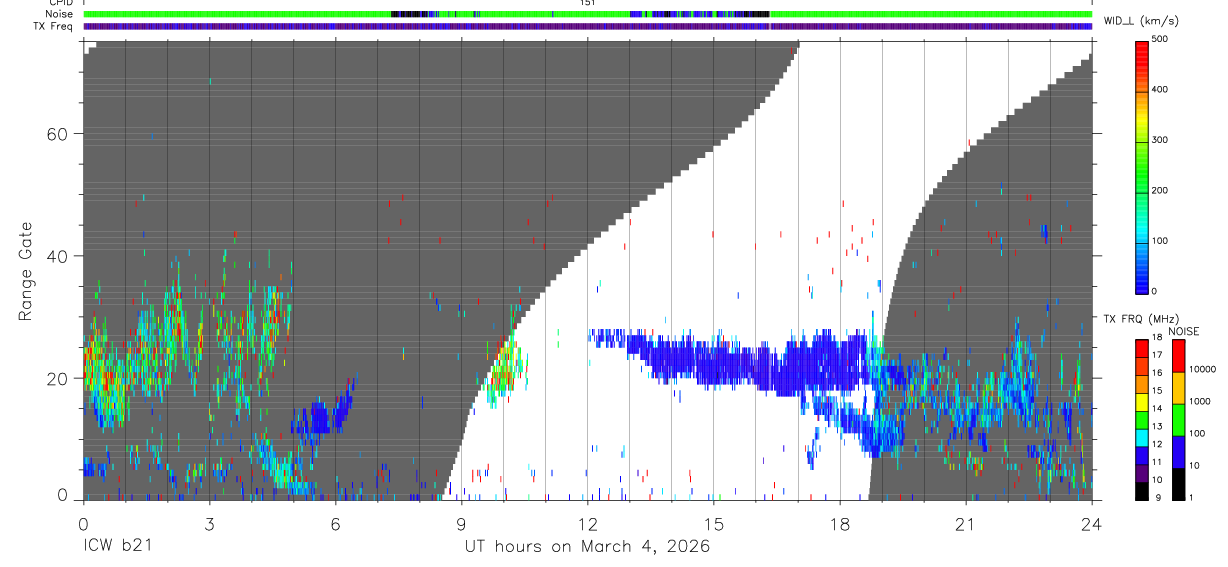The height and width of the screenshot is (567, 1228).
Task: Click the 'UT hours on March 4, 2026' label
Action: click(587, 547)
